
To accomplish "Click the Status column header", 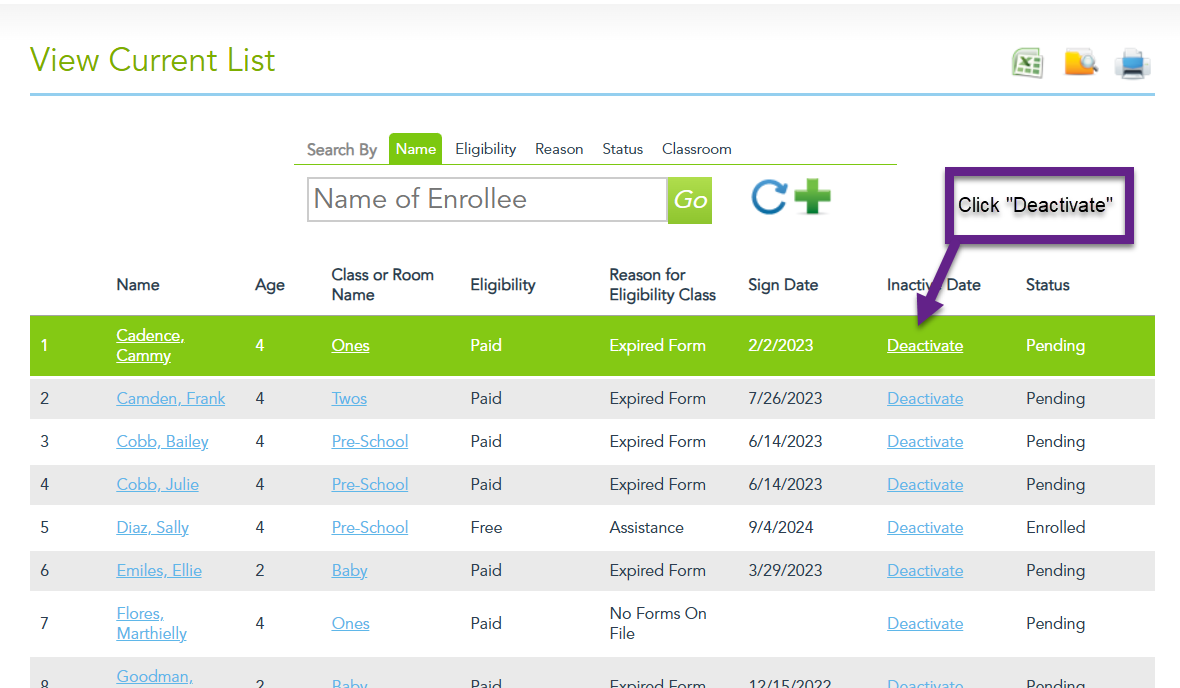I will pos(1048,285).
